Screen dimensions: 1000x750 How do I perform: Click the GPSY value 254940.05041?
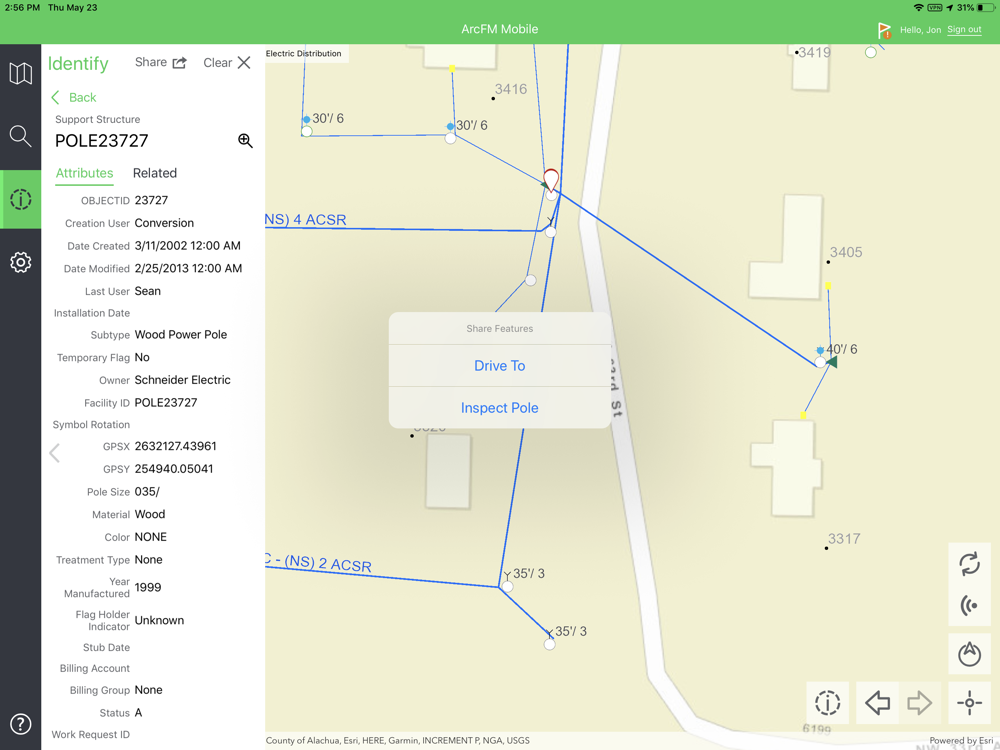173,469
